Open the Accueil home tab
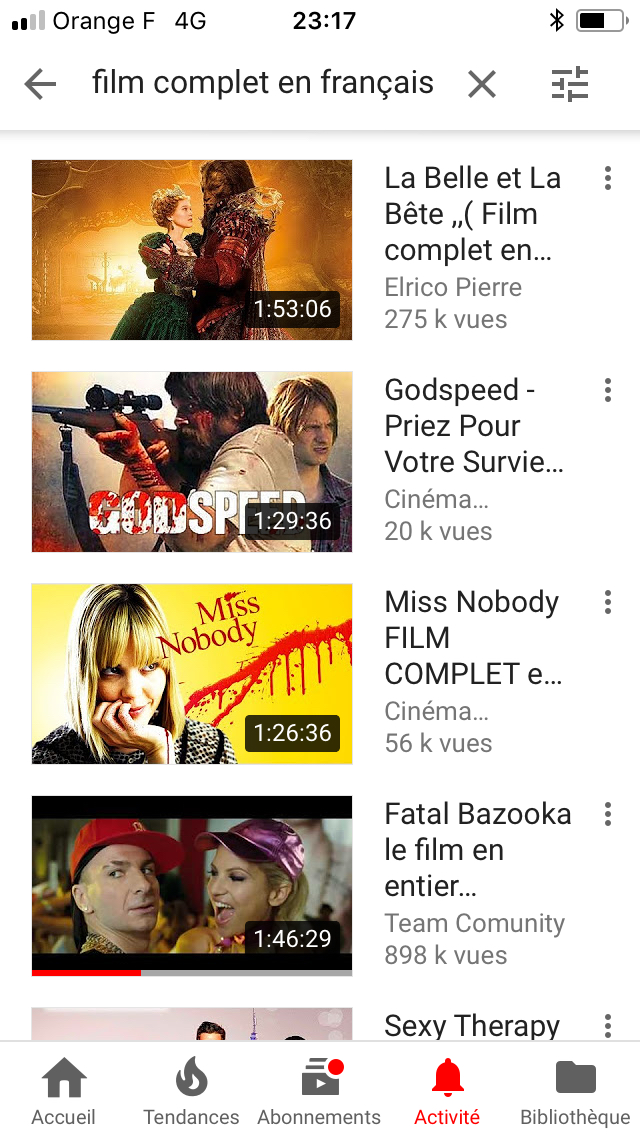The width and height of the screenshot is (640, 1136). (64, 1092)
